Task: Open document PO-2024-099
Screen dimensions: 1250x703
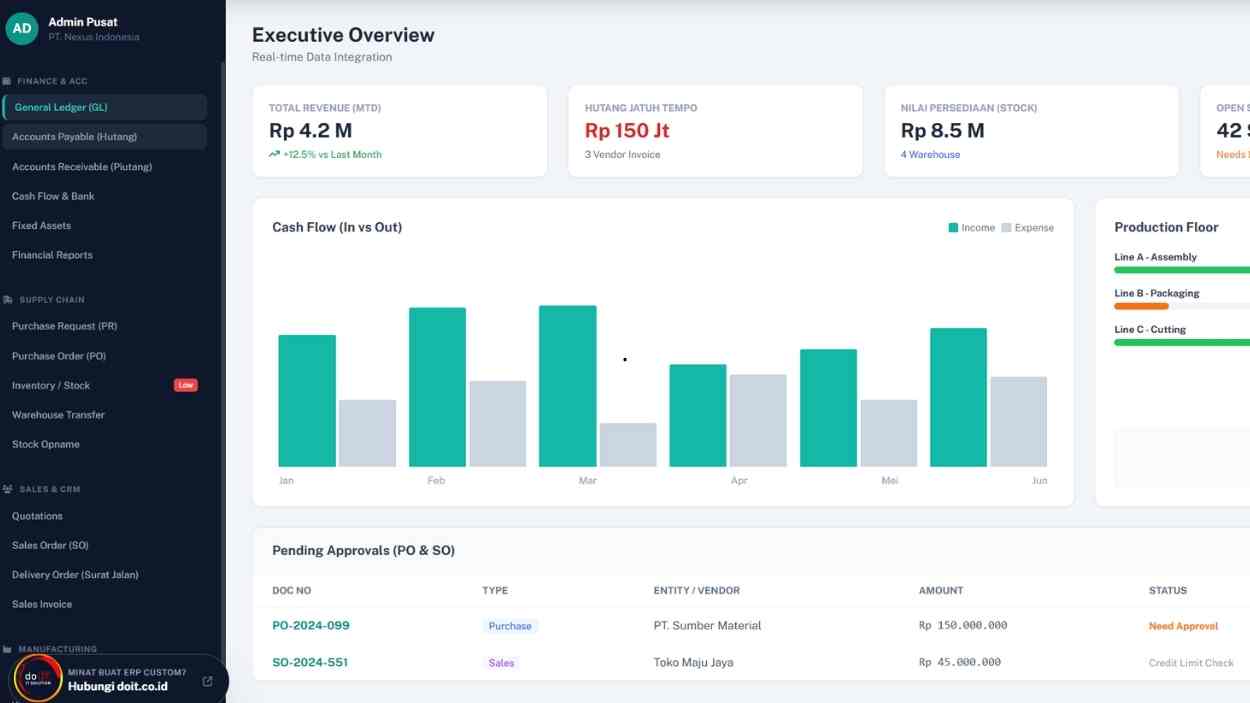Action: click(x=310, y=625)
